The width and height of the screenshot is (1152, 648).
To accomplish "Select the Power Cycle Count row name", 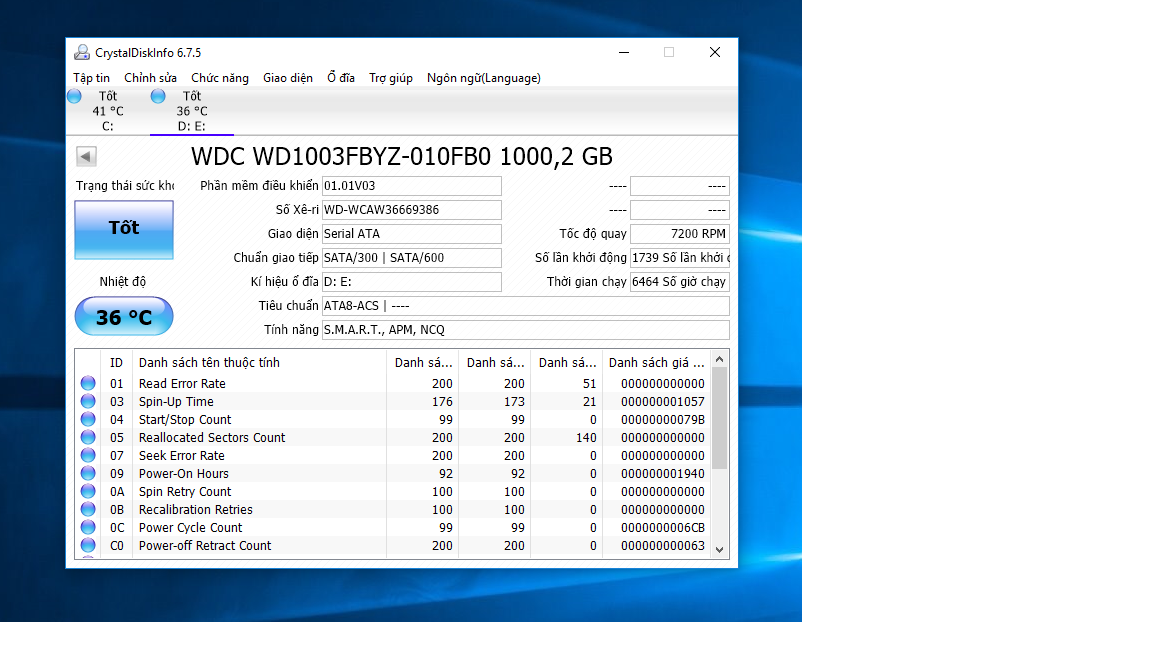I will tap(190, 528).
